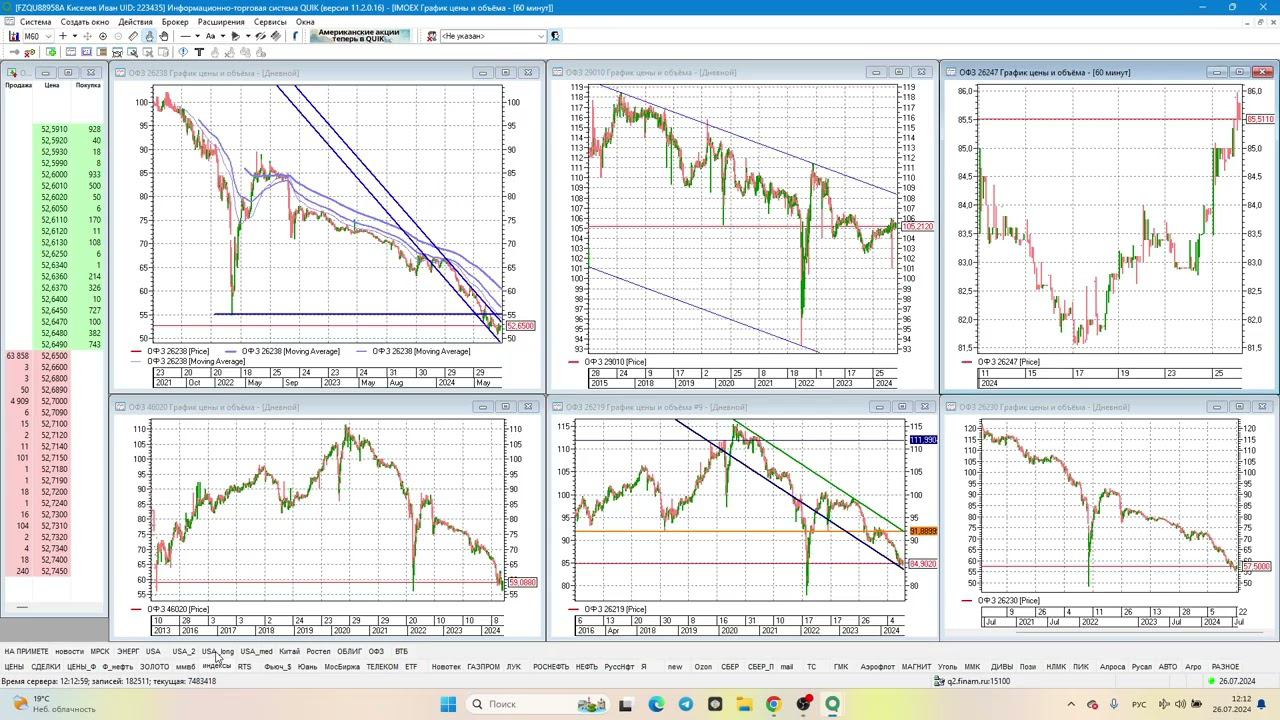Switch to the ВТБ tab
The width and height of the screenshot is (1280, 720).
(x=401, y=651)
